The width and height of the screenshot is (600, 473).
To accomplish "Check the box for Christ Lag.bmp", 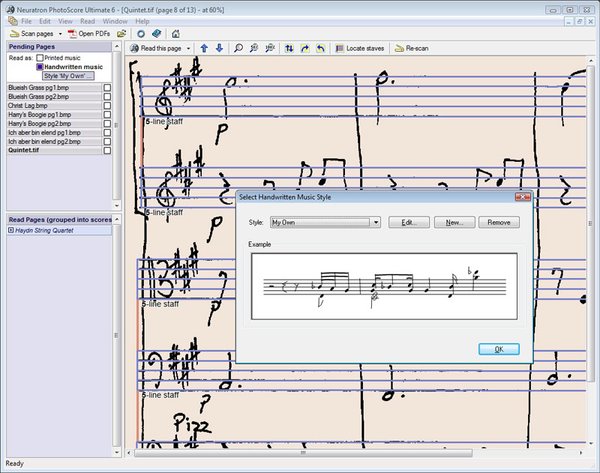I will [x=107, y=105].
